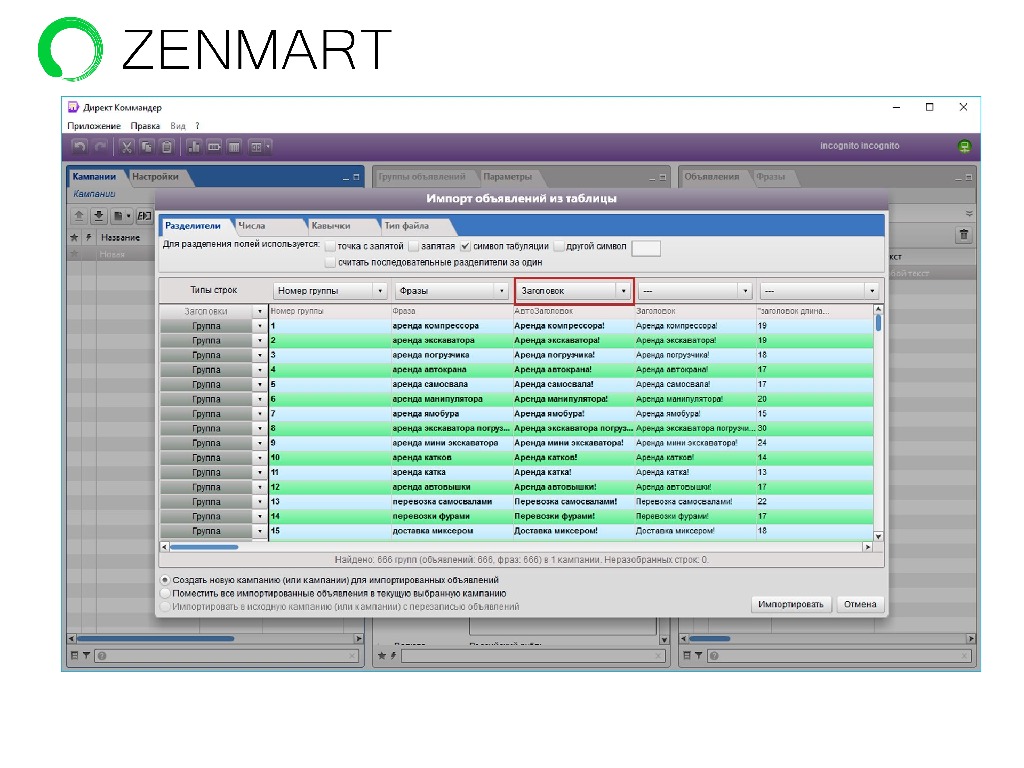
Task: Enable the 'точка с запятой' separator checkbox
Action: 330,246
